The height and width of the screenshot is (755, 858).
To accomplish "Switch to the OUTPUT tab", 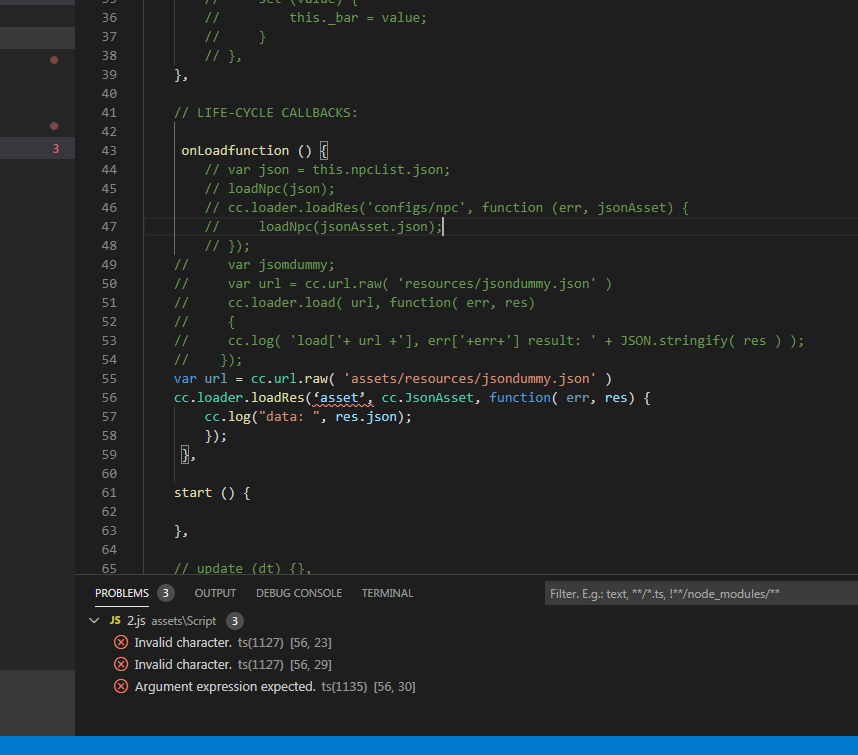I will click(x=215, y=593).
